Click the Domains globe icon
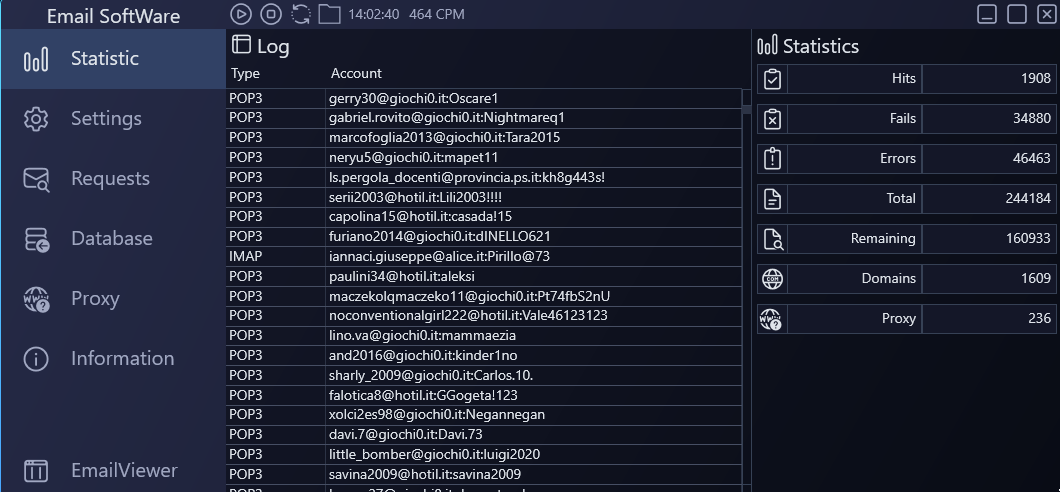Screen dimensions: 1060x492 click(x=772, y=279)
